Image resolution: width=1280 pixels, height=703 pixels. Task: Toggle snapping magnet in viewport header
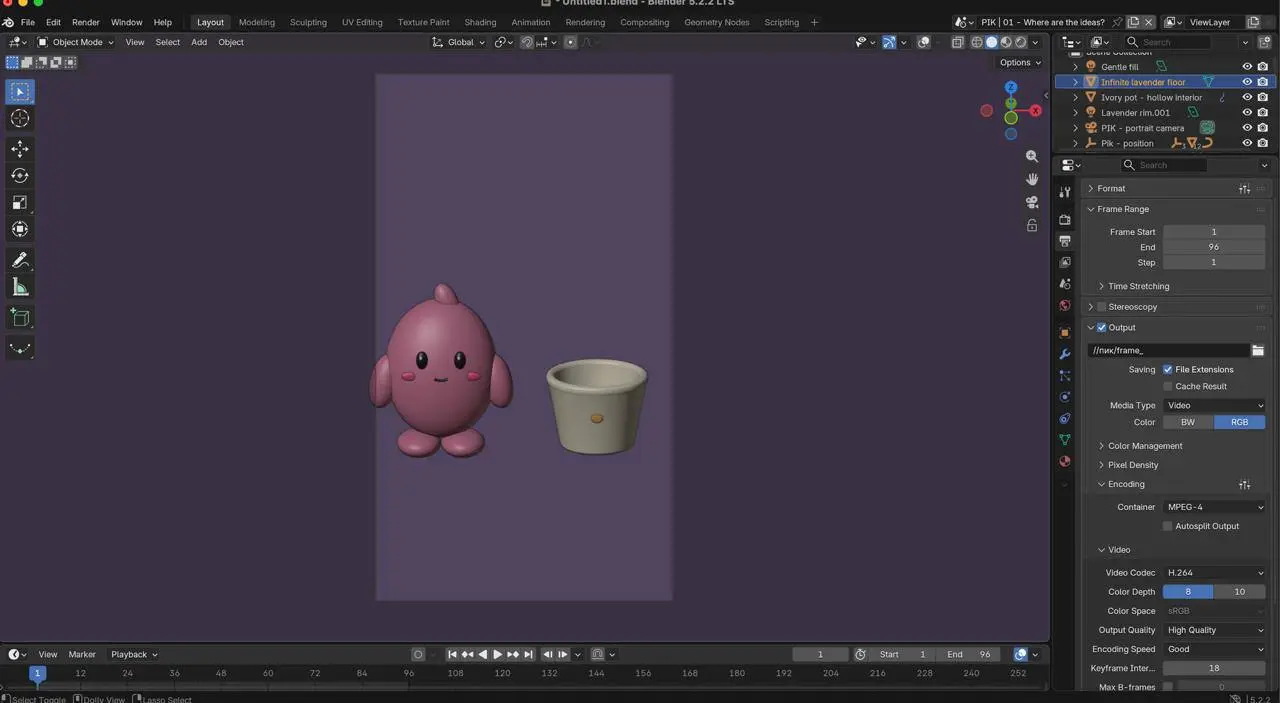point(527,42)
